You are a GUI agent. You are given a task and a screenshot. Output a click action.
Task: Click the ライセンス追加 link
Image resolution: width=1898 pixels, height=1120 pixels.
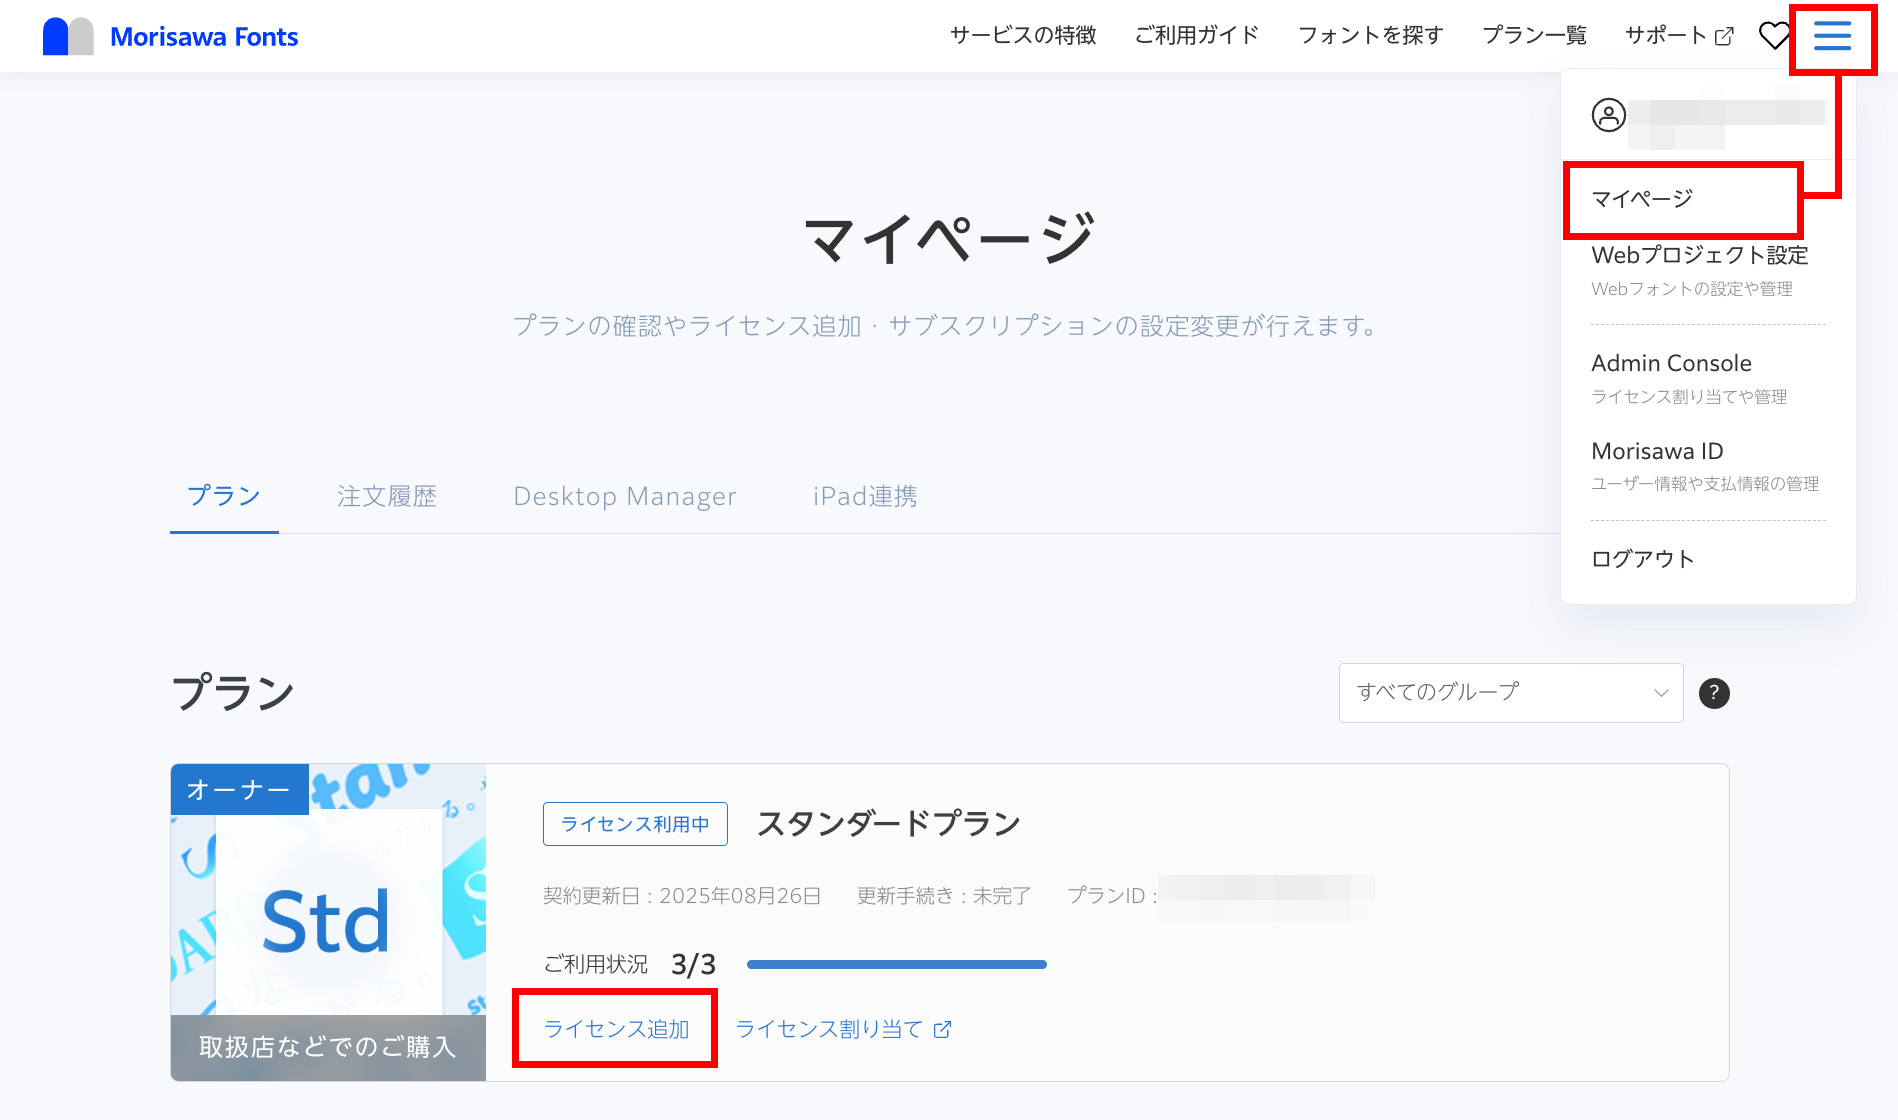(616, 1029)
